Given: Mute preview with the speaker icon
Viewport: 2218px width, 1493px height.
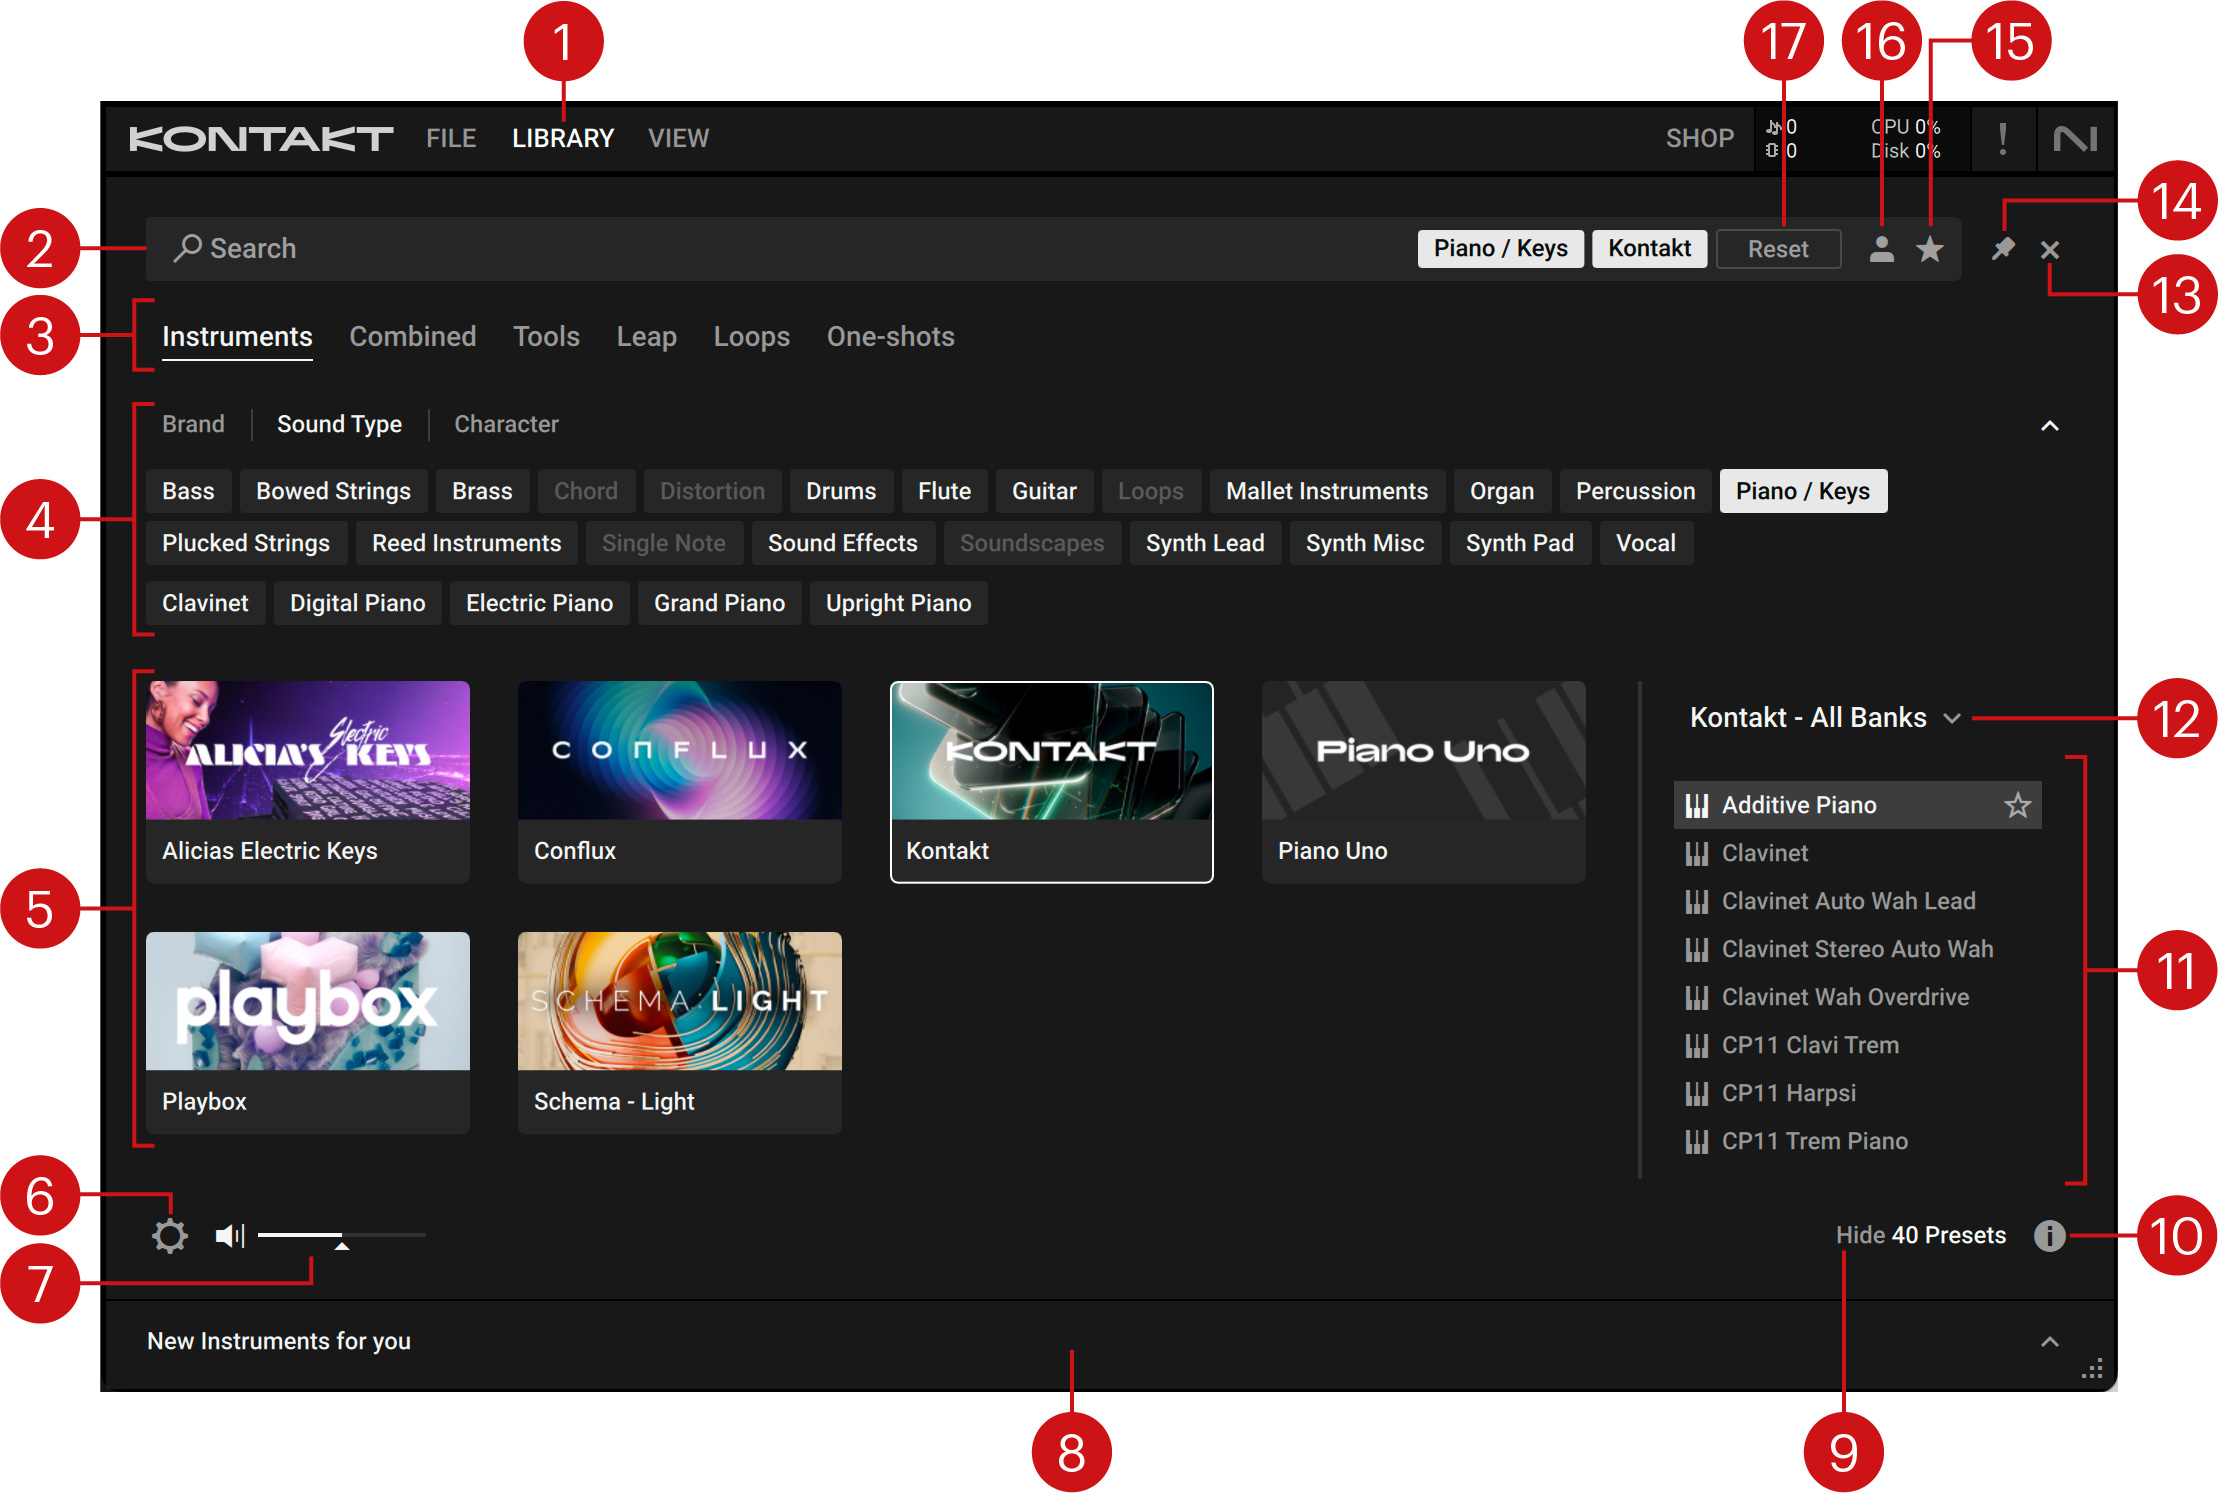Looking at the screenshot, I should tap(229, 1236).
